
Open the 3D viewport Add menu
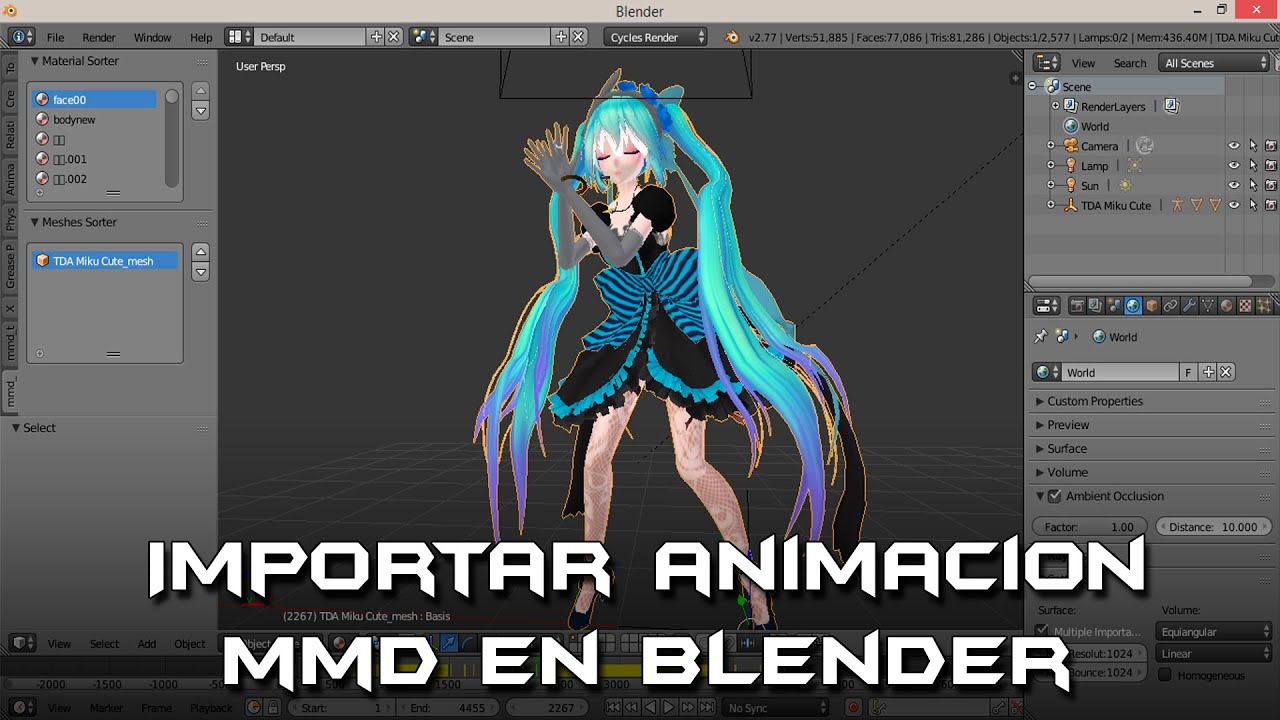click(147, 644)
